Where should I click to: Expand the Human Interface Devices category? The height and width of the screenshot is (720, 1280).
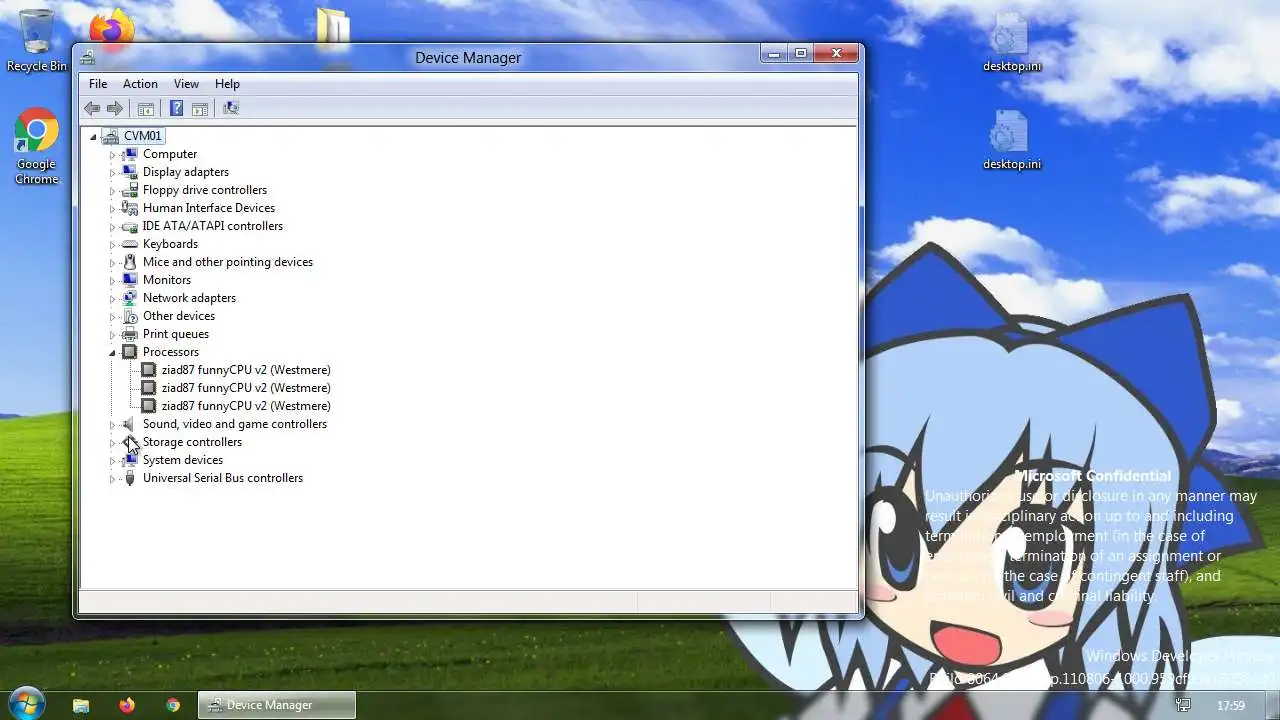pos(112,209)
